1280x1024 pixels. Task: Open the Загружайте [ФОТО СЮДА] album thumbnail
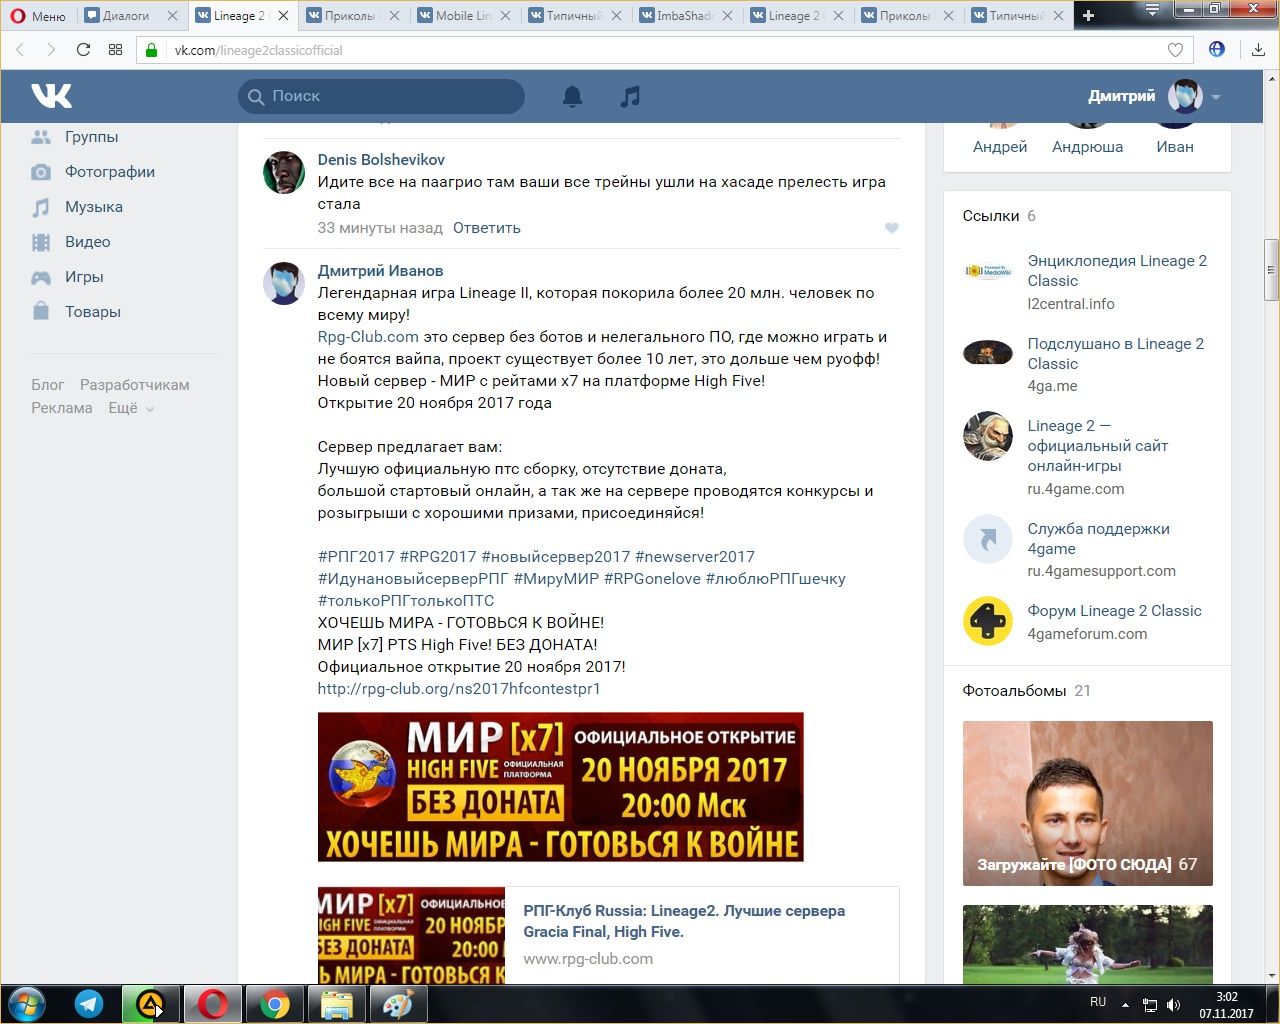(1088, 803)
